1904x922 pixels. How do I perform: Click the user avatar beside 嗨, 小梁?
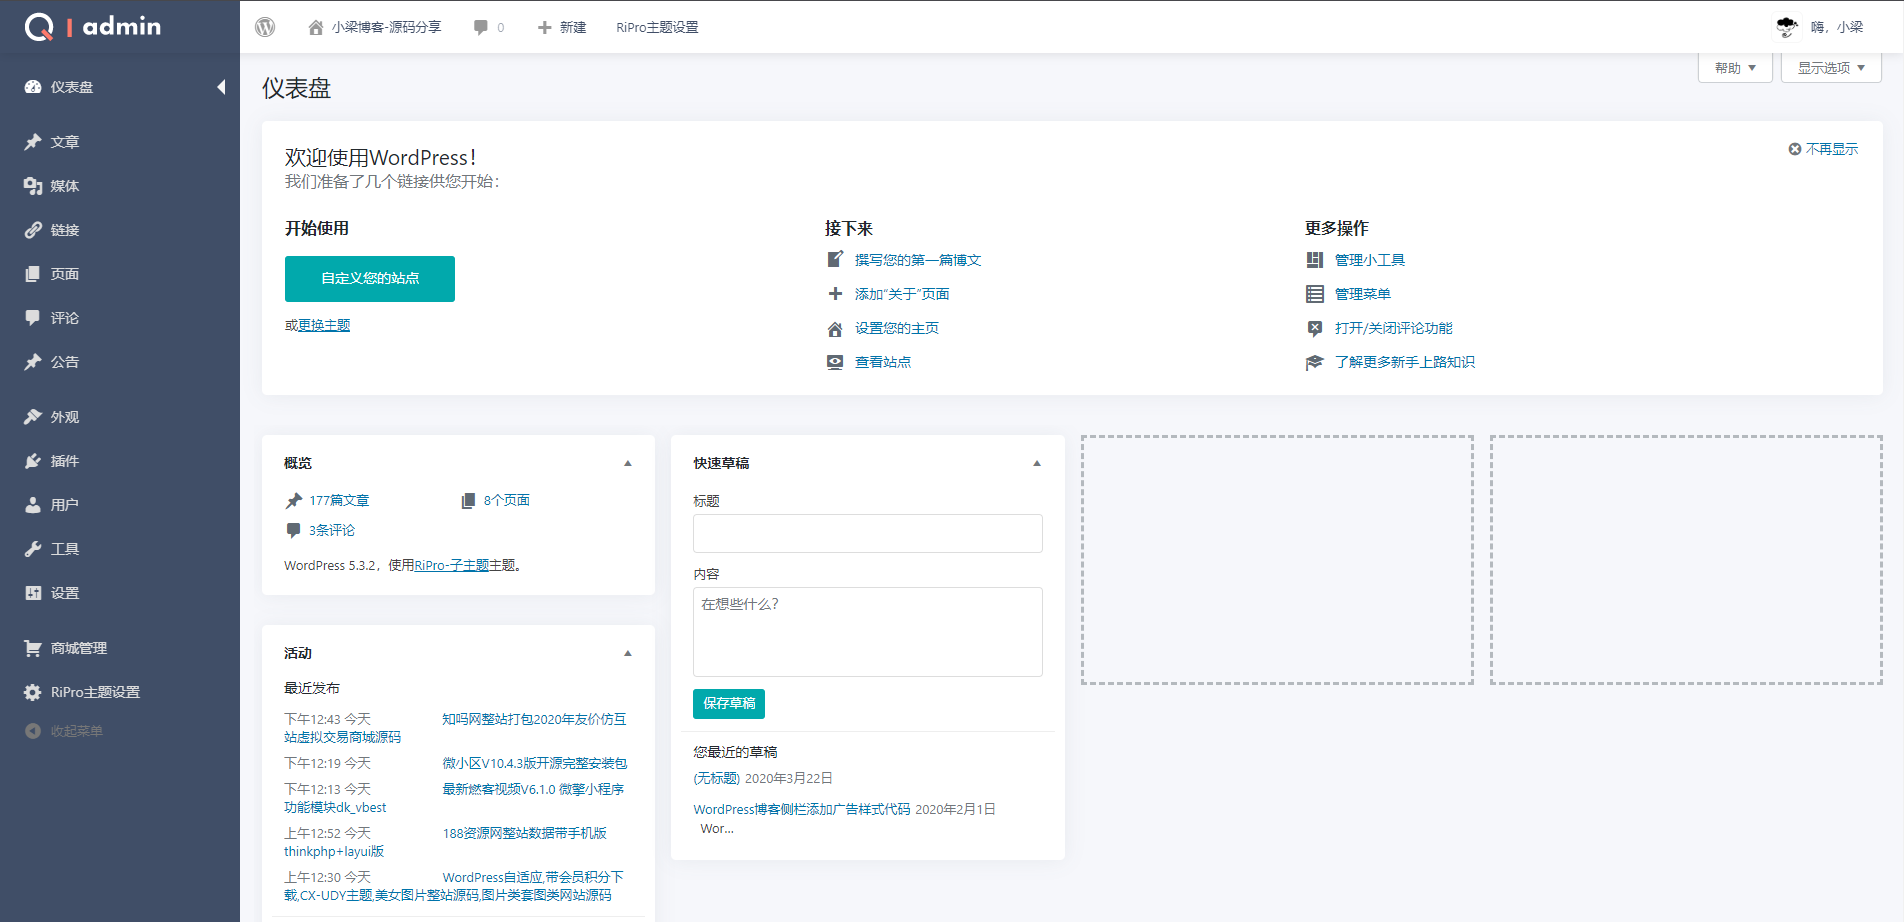click(x=1787, y=27)
